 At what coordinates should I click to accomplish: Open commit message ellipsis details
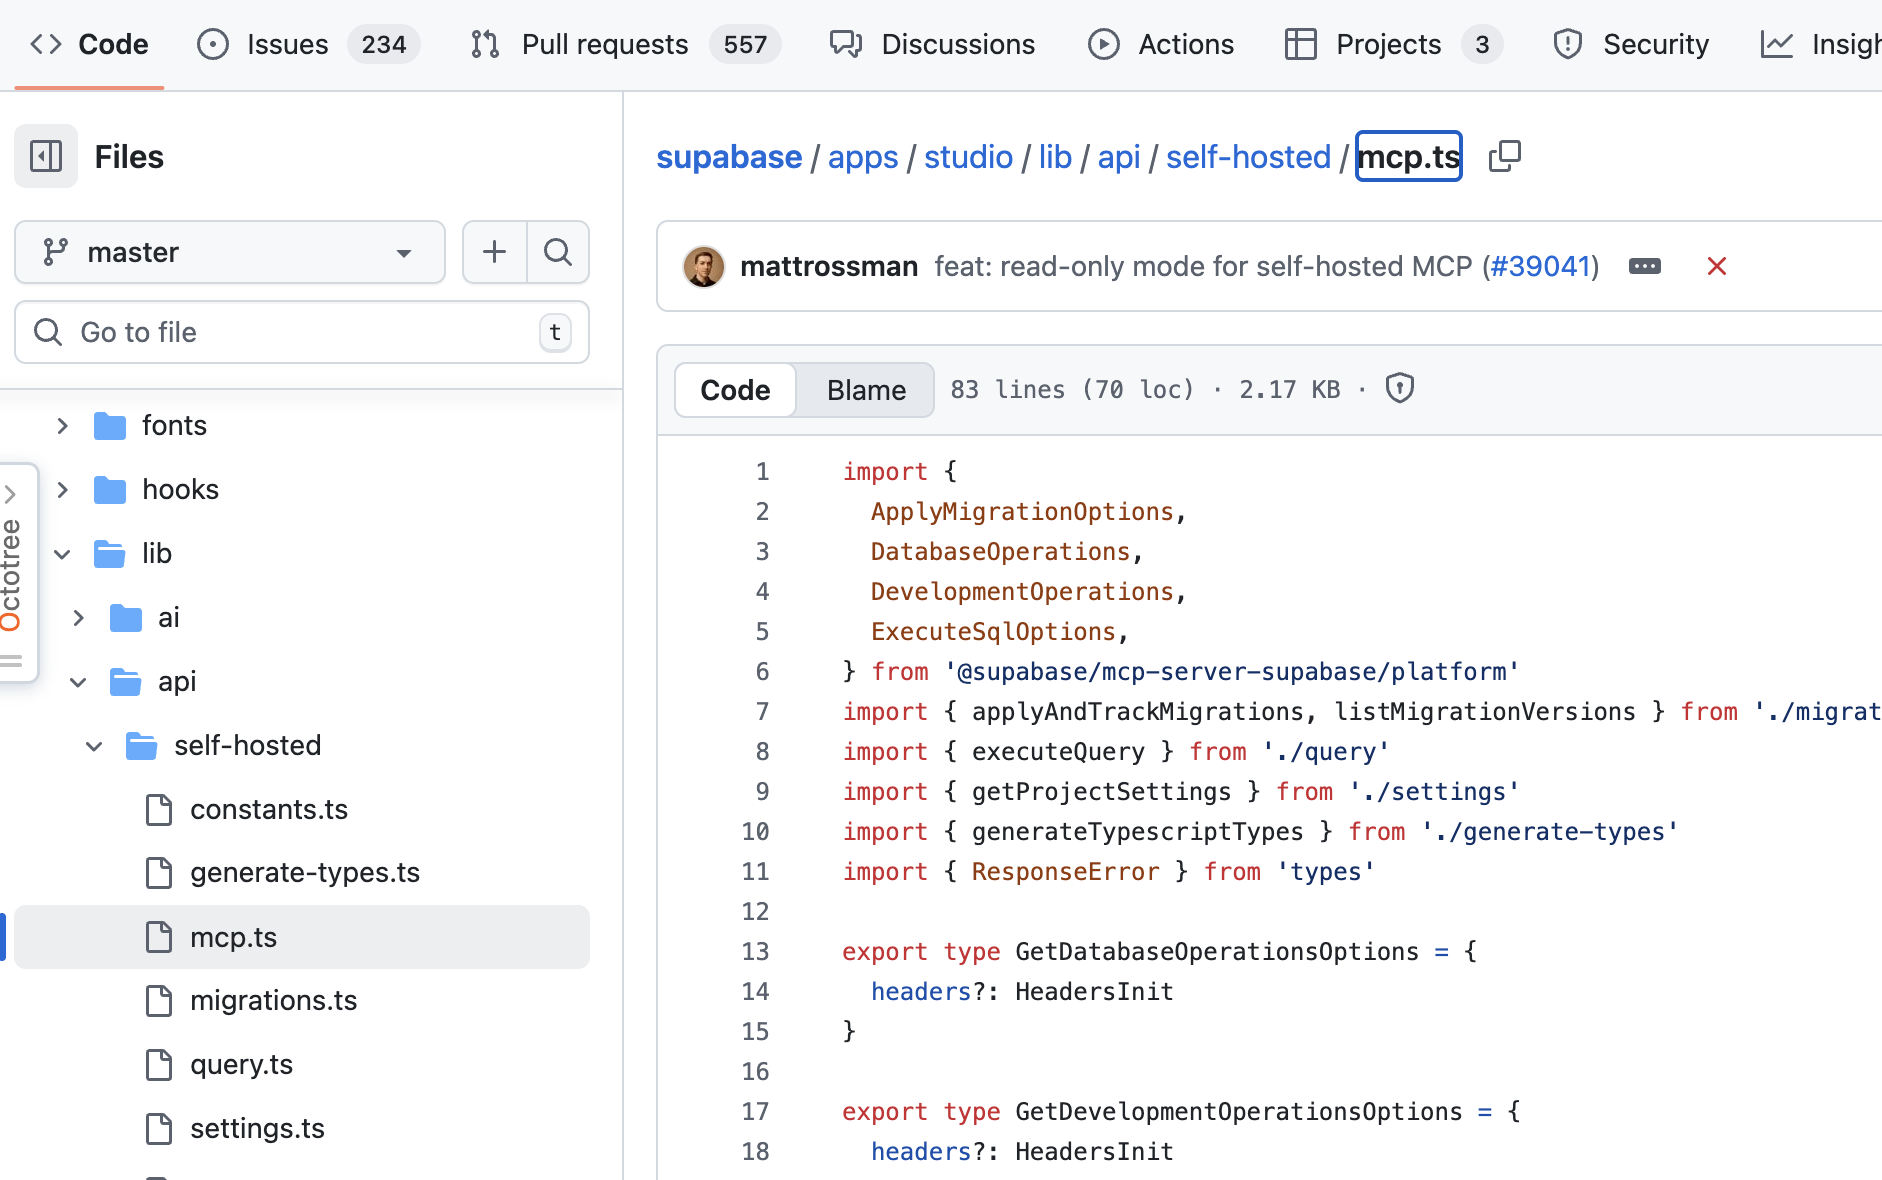(x=1644, y=266)
